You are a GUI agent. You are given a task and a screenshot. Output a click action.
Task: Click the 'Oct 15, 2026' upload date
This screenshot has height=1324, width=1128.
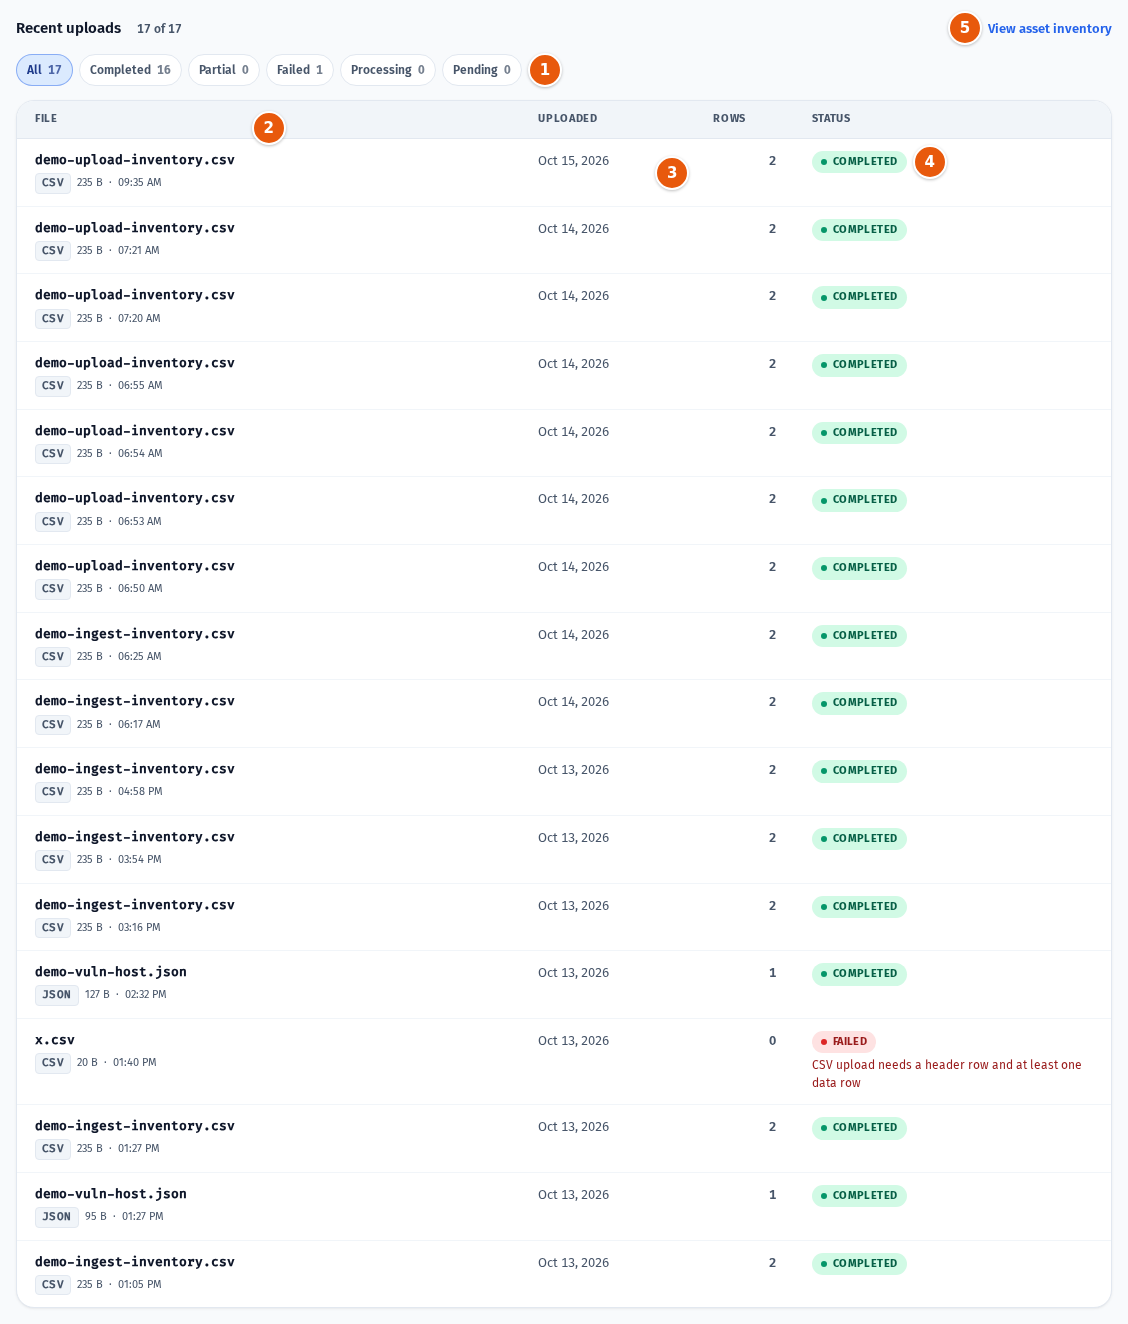573,161
